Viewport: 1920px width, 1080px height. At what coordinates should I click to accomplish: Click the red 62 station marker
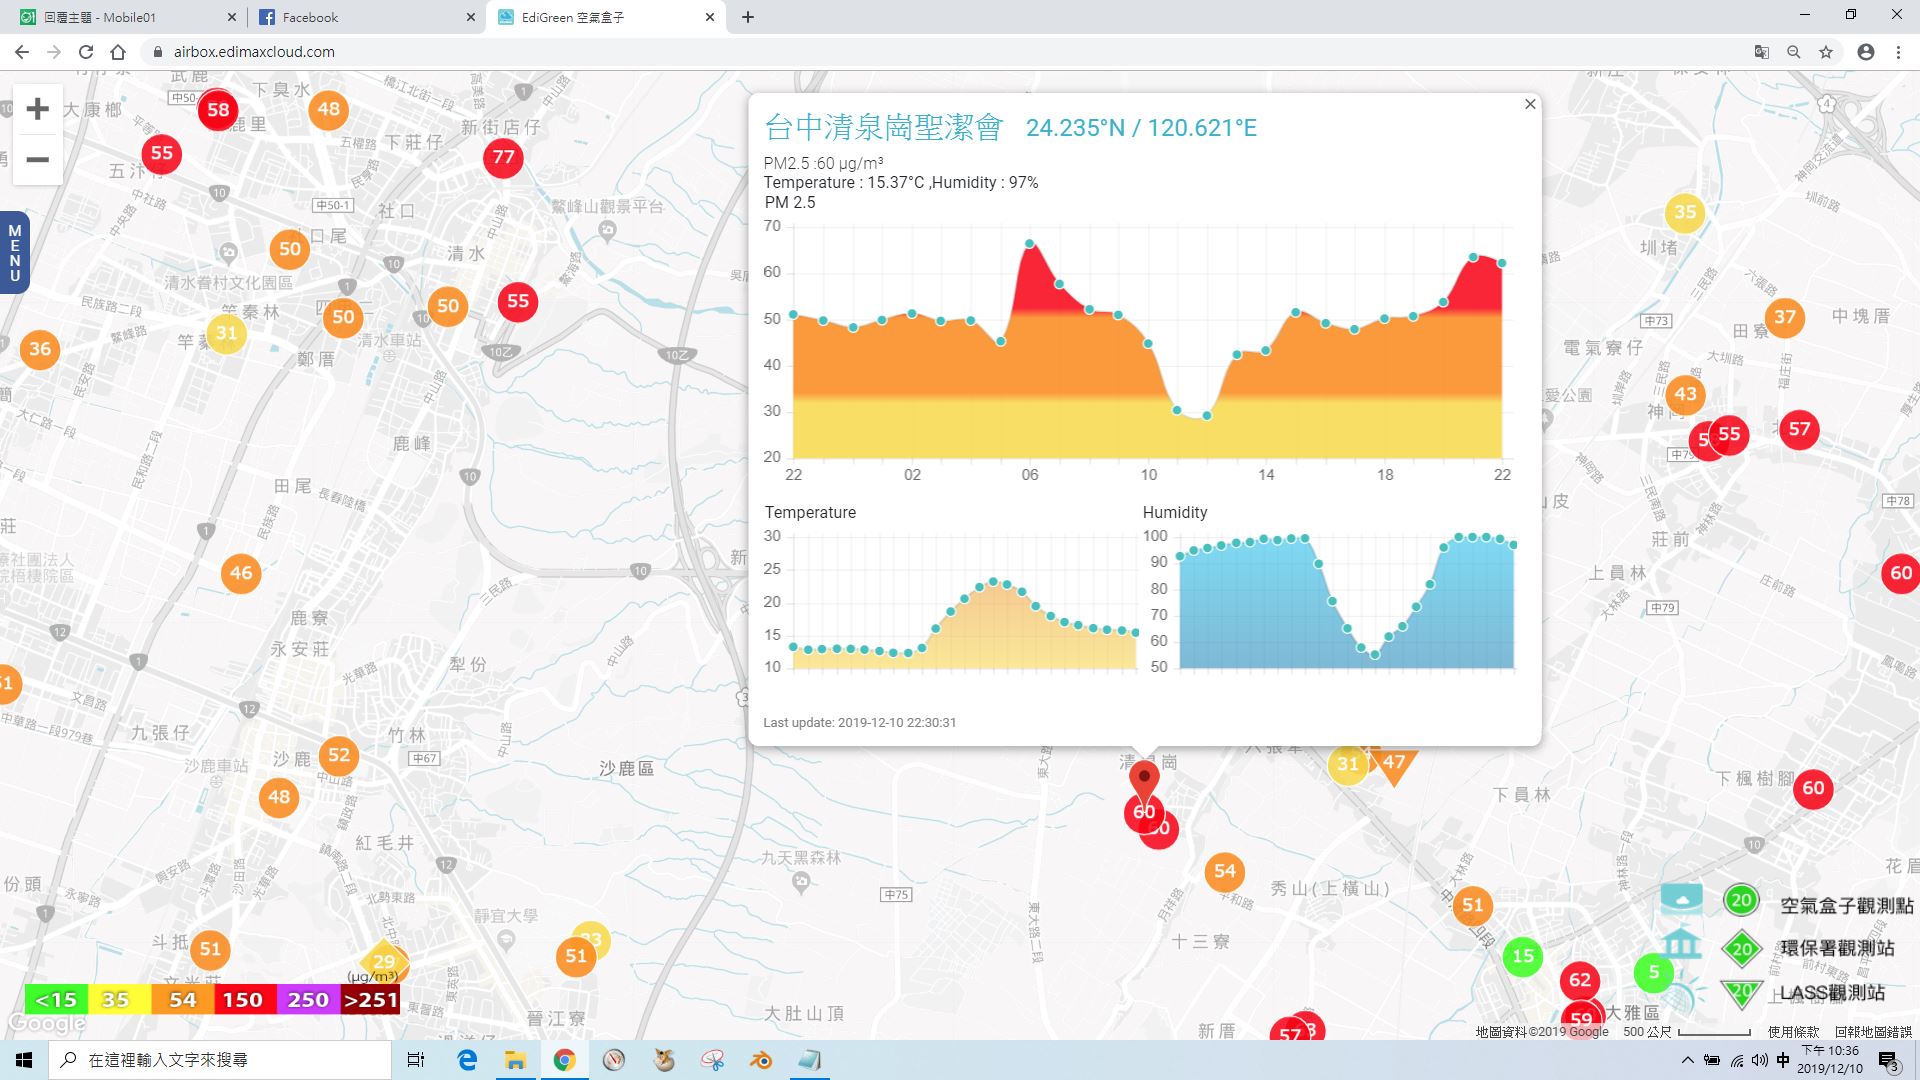point(1580,980)
